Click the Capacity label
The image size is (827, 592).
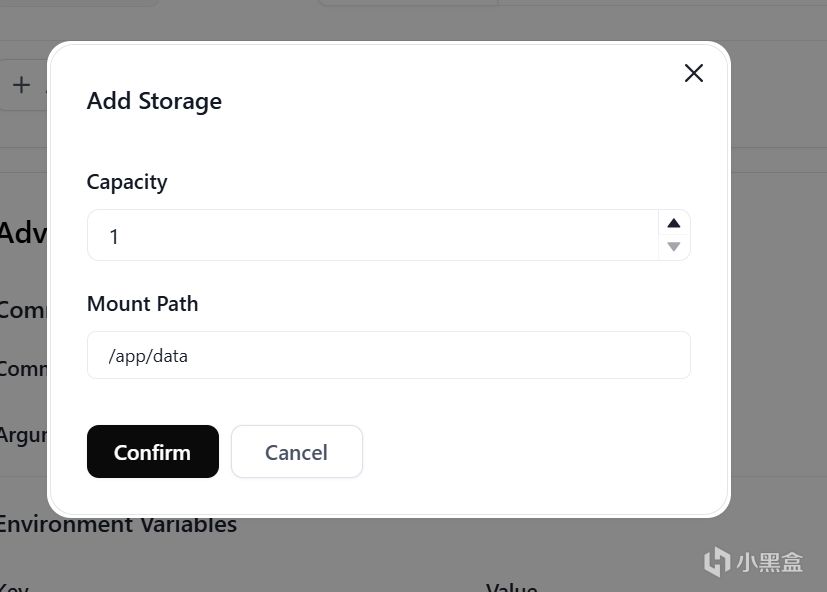click(127, 182)
